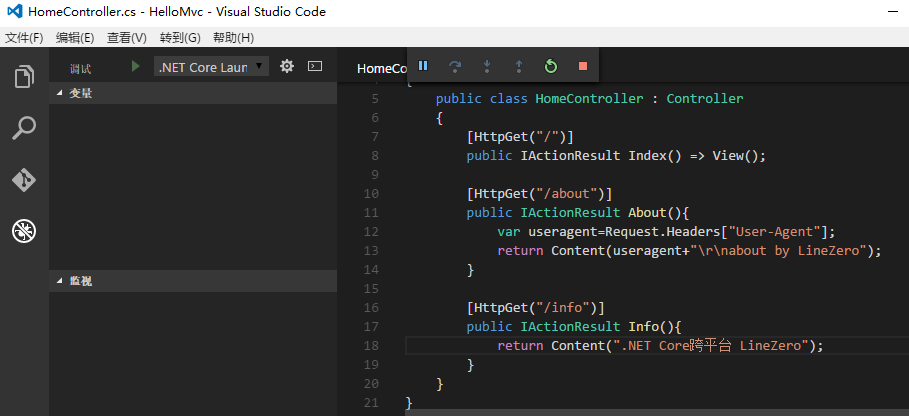This screenshot has width=909, height=416.
Task: Click the Controller base class name
Action: (705, 98)
